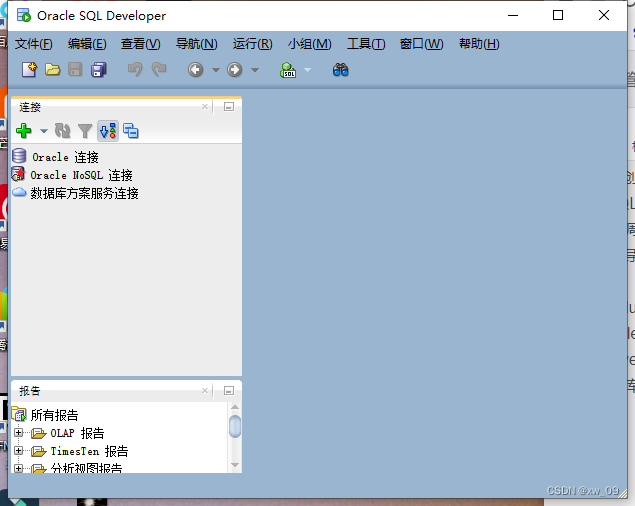Click the binoculars Find DB Object icon

pos(341,70)
